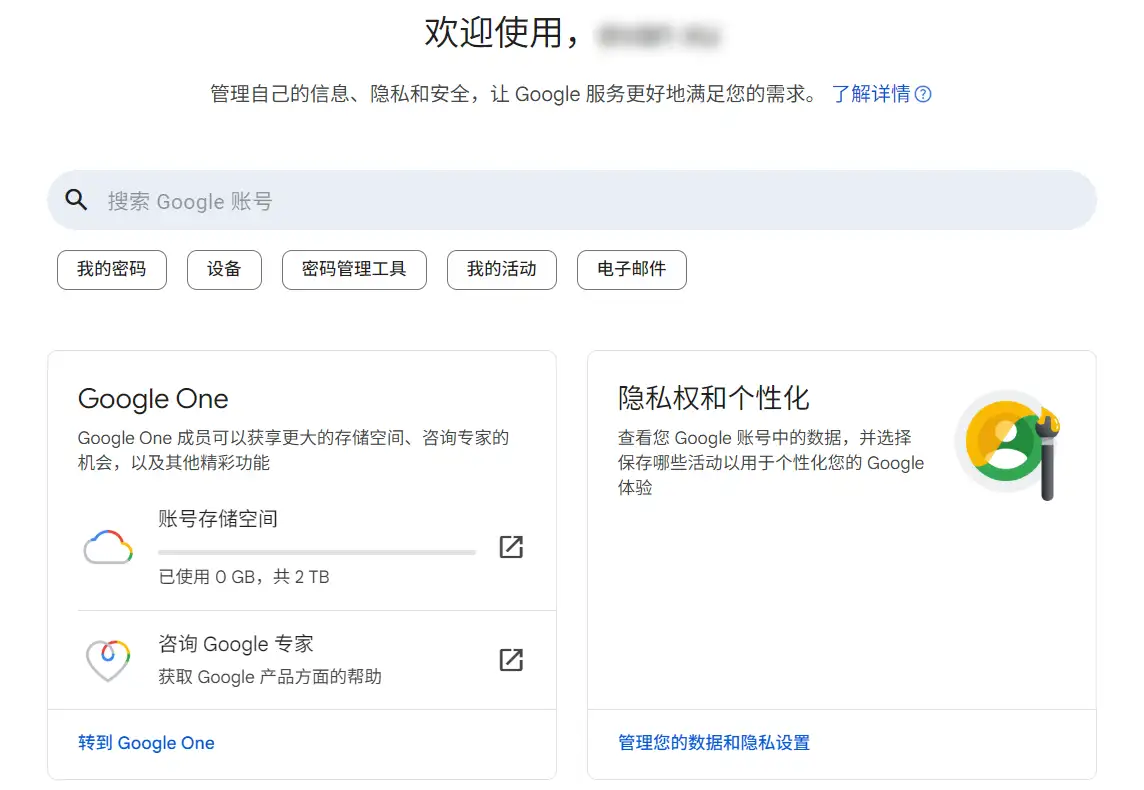The width and height of the screenshot is (1144, 790).
Task: Open 管理您的数据和隐私设置
Action: [x=714, y=742]
